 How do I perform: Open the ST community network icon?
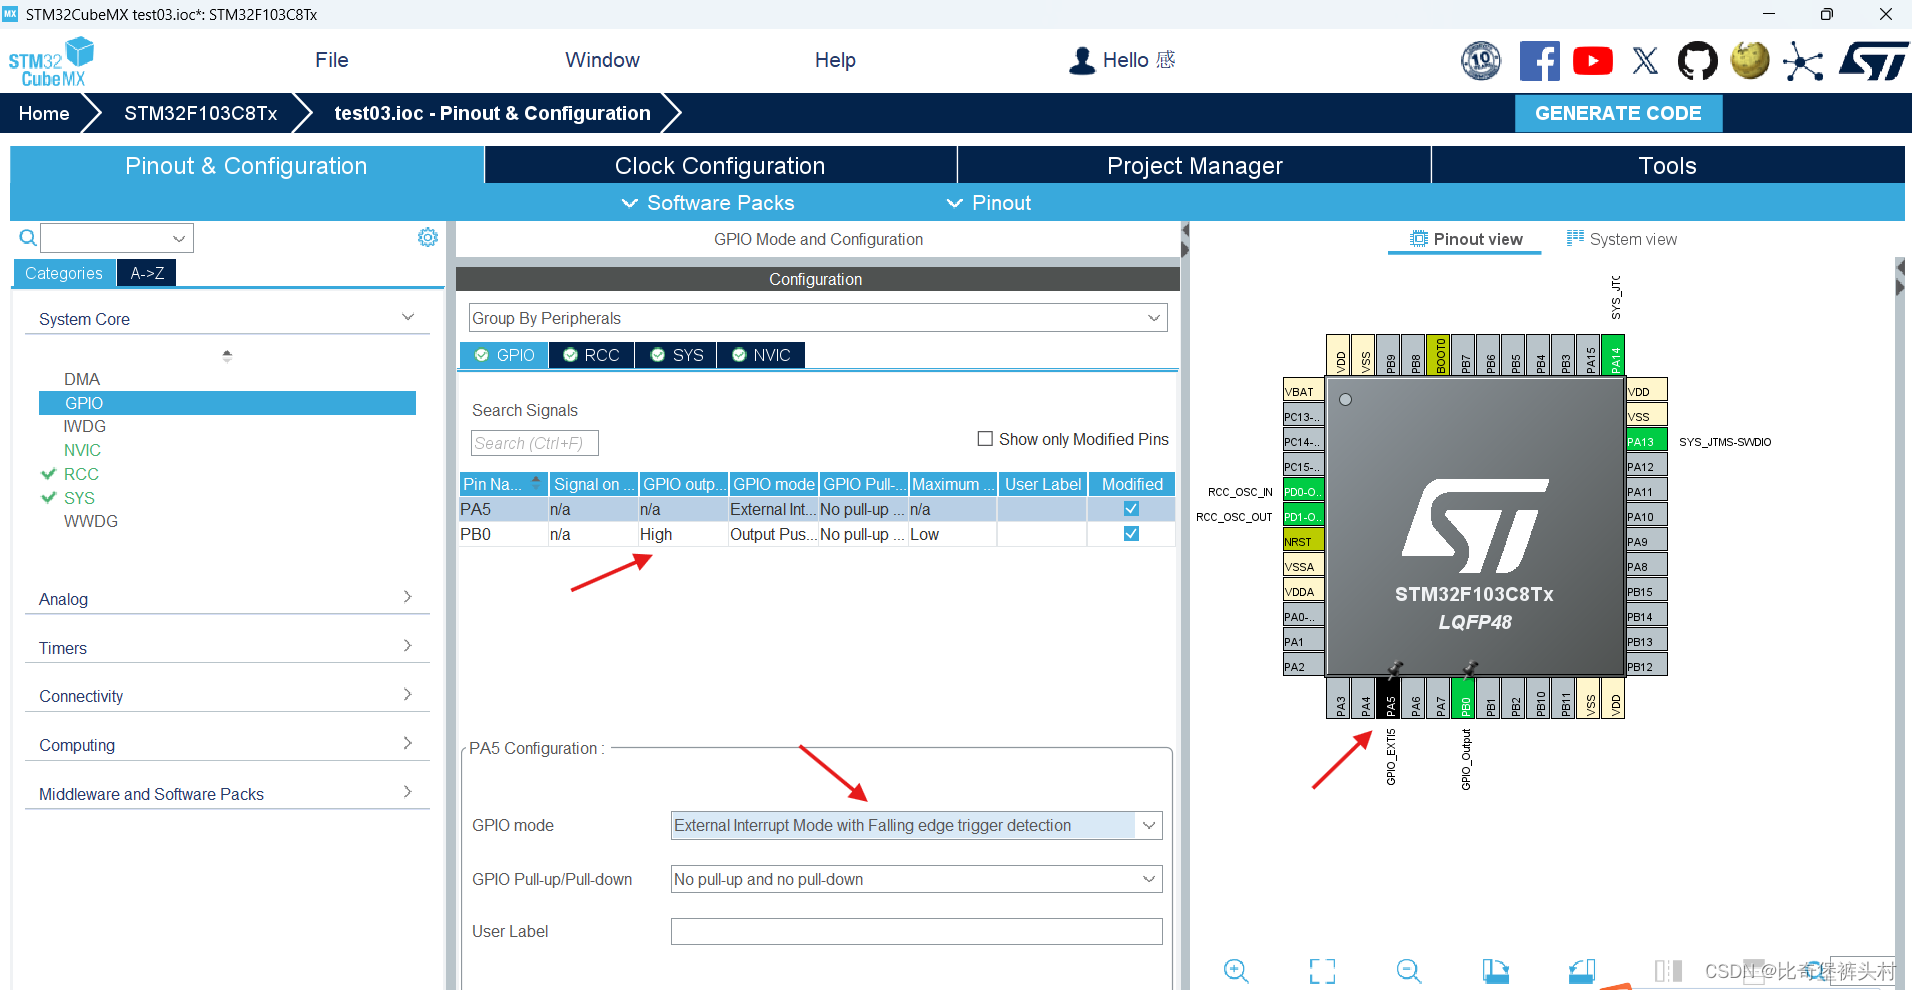point(1802,61)
